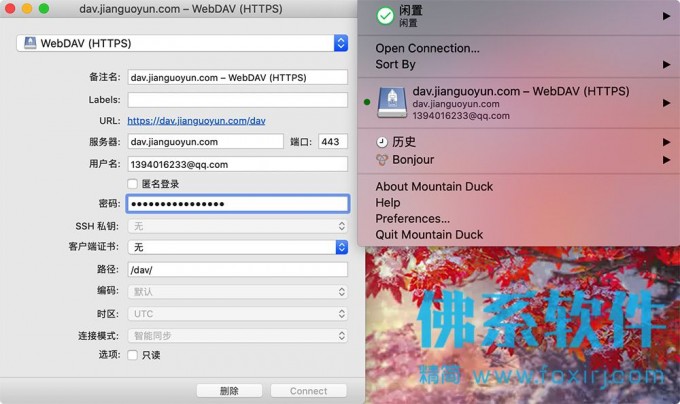Click the 密码 password field
This screenshot has width=680, height=404.
[x=238, y=204]
